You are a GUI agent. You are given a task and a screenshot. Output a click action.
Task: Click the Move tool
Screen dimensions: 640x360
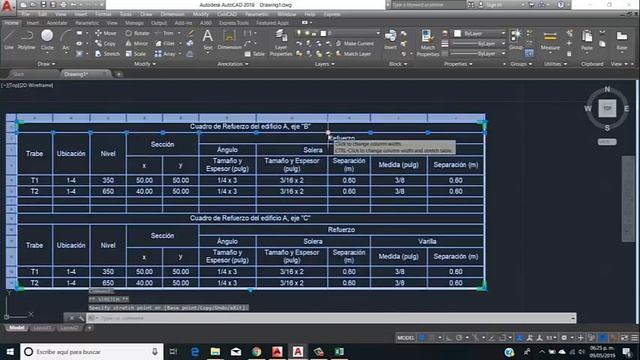[x=106, y=33]
